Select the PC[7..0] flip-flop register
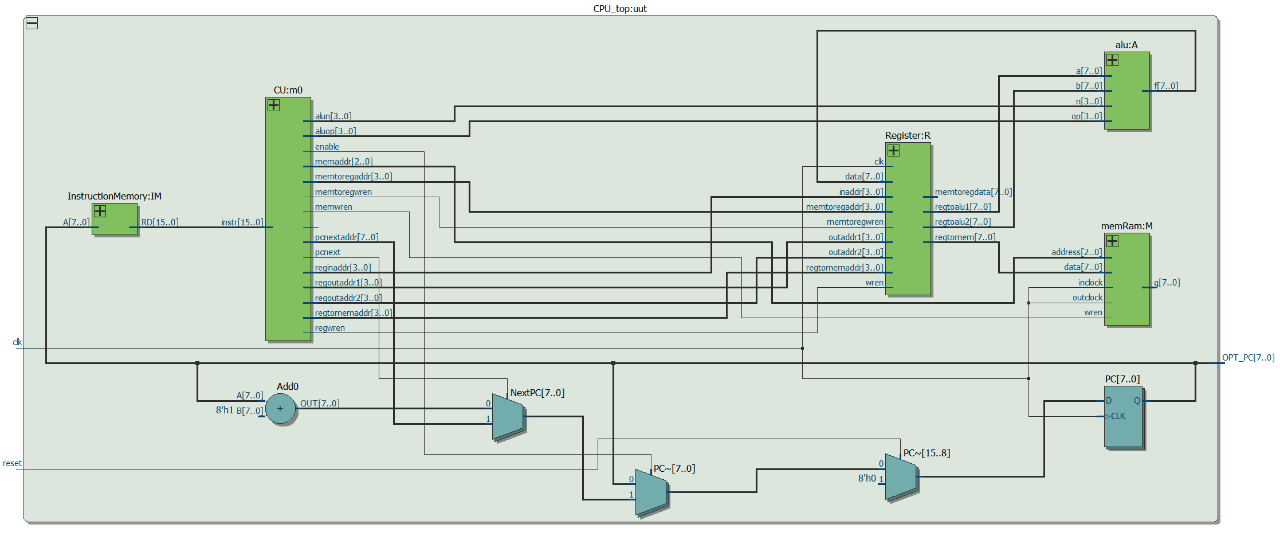Image resolution: width=1280 pixels, height=536 pixels. pos(1124,416)
